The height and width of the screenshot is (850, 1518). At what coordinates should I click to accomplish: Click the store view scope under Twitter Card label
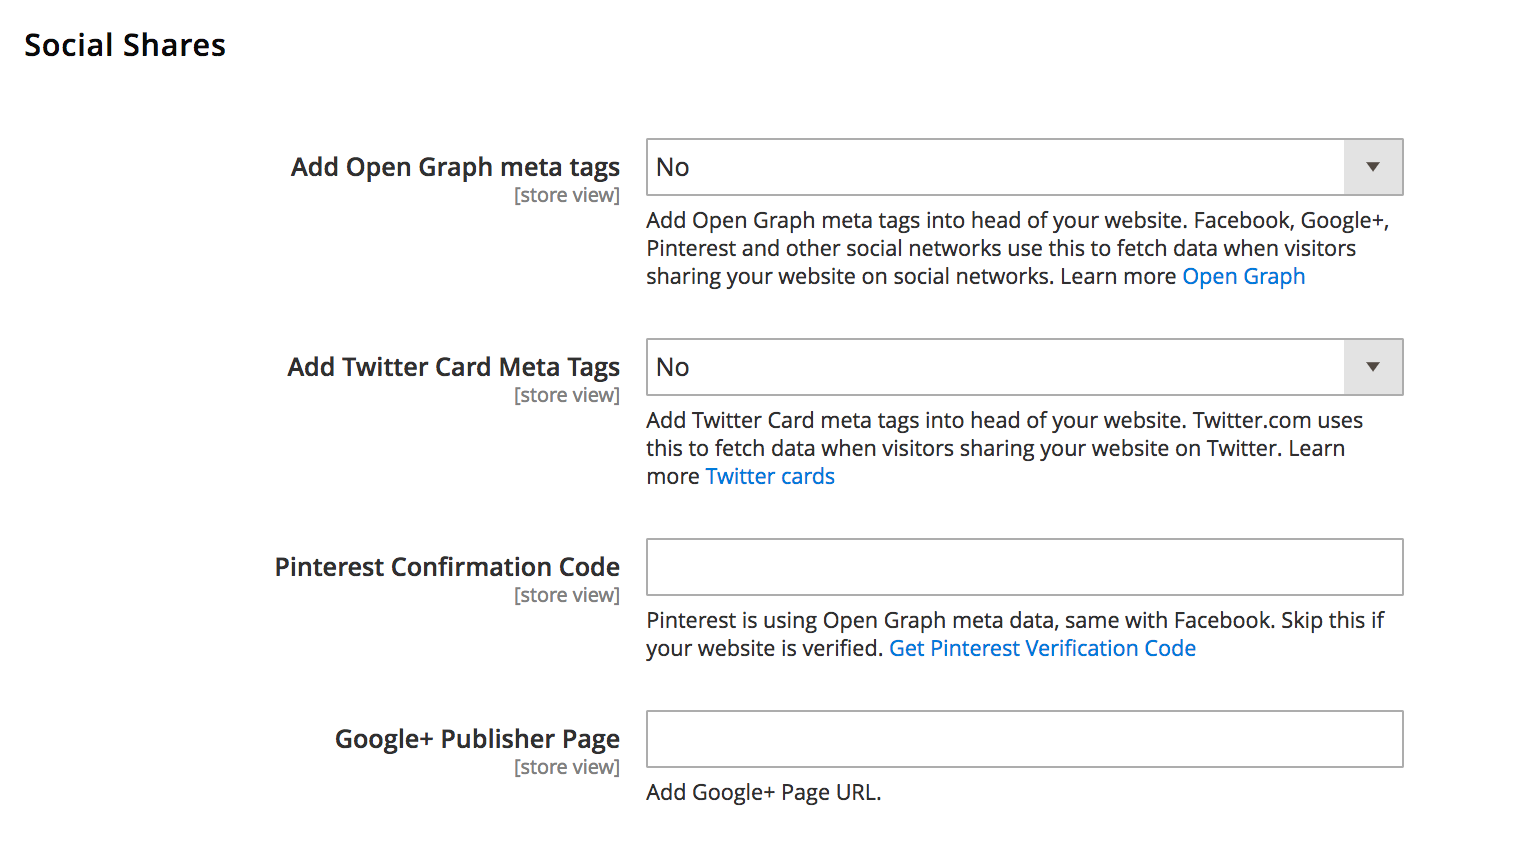(566, 396)
